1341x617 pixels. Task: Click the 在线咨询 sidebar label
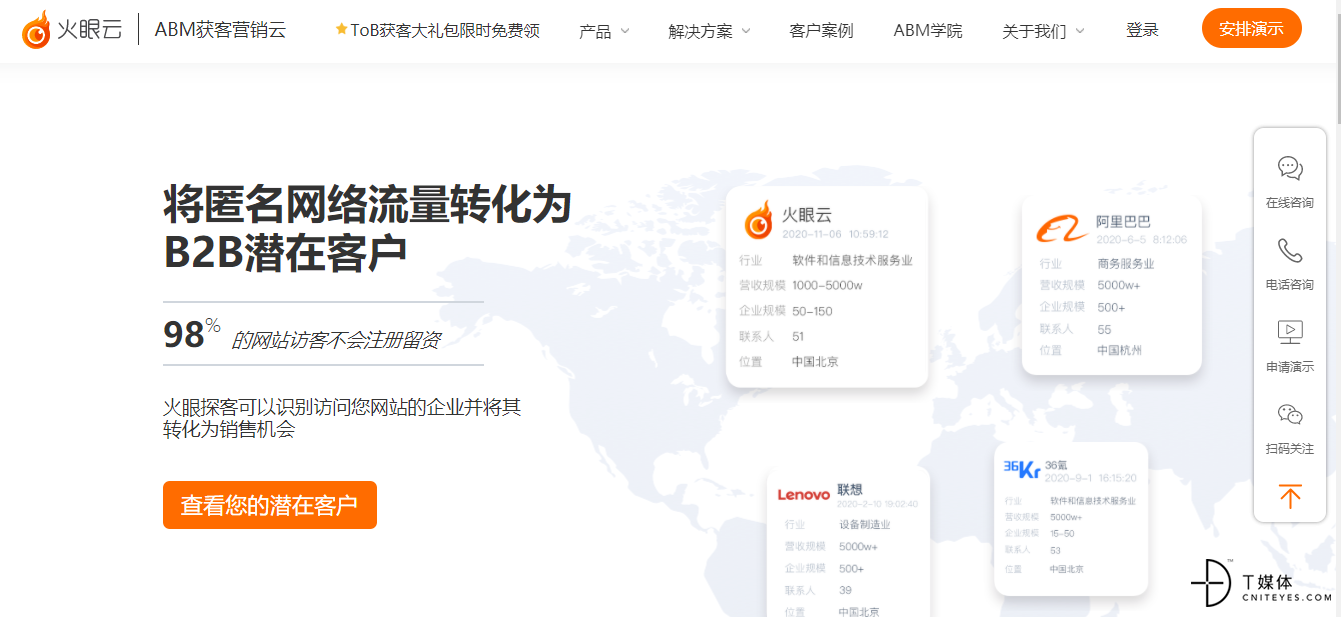1290,202
